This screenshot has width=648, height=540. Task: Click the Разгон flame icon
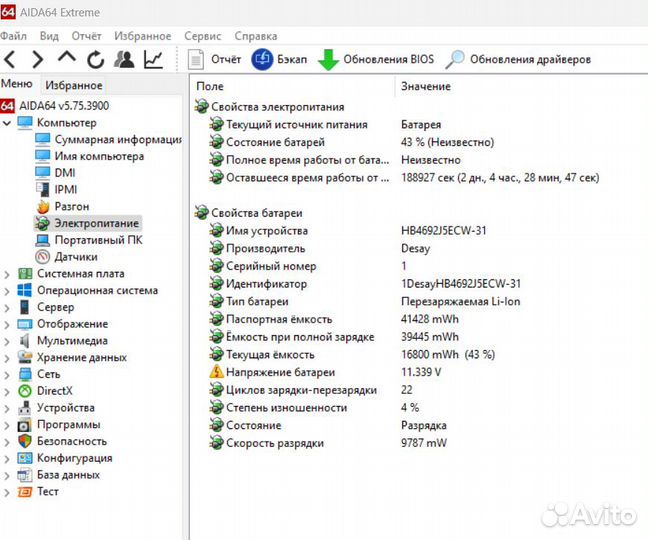tap(43, 206)
